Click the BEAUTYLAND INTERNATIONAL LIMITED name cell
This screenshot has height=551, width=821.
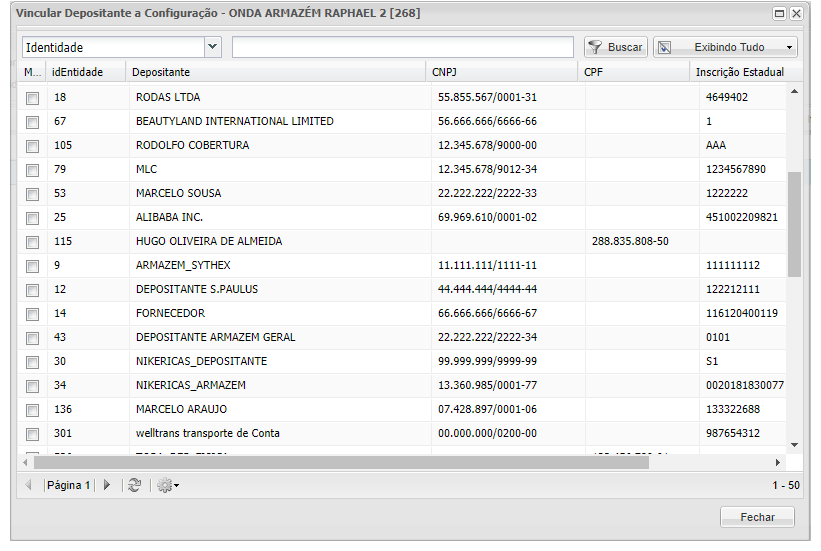235,122
